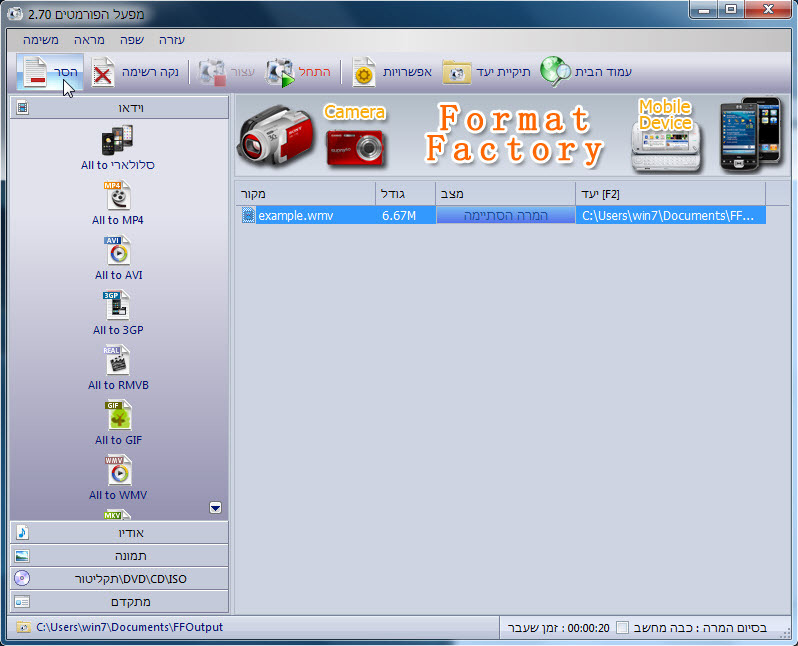Click the completed progress bar המרה הסתיימה
The width and height of the screenshot is (798, 646).
(505, 215)
